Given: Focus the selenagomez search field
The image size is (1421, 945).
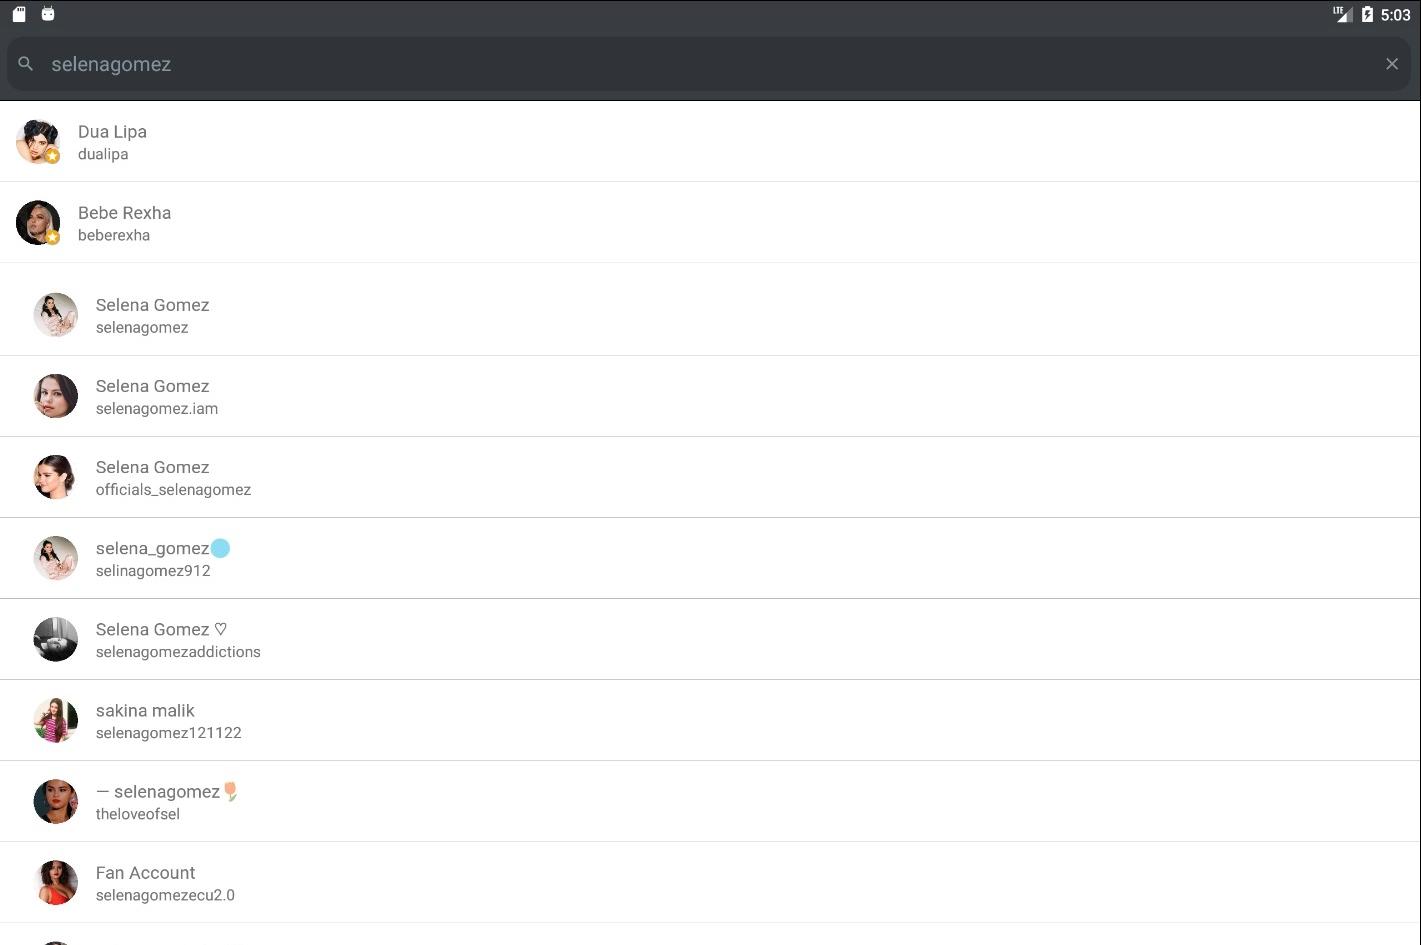Looking at the screenshot, I should (x=709, y=64).
